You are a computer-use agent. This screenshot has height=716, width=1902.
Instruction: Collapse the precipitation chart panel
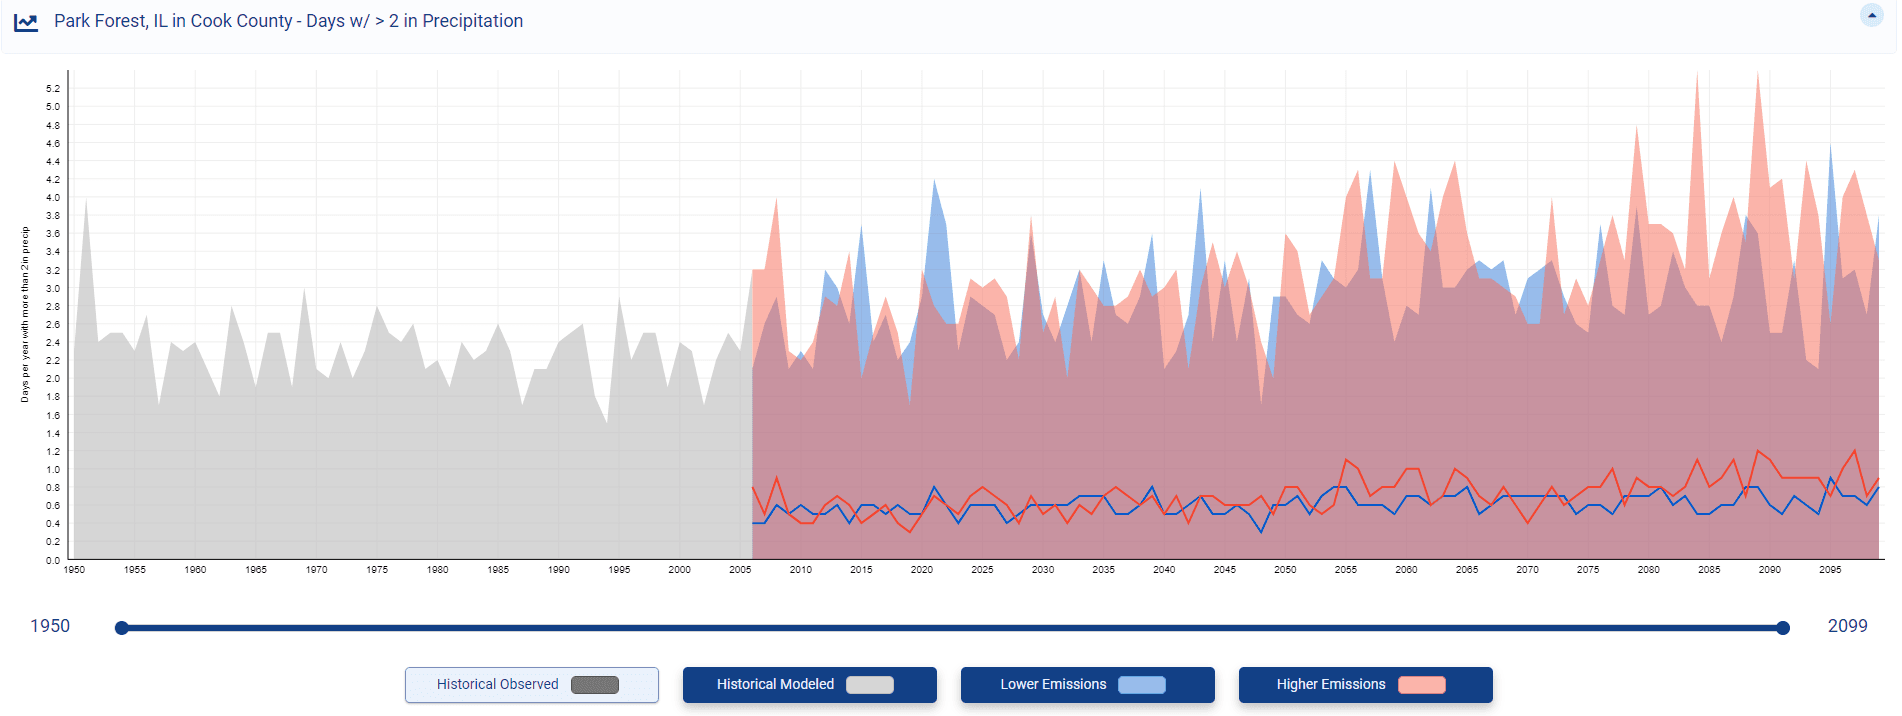click(1871, 15)
